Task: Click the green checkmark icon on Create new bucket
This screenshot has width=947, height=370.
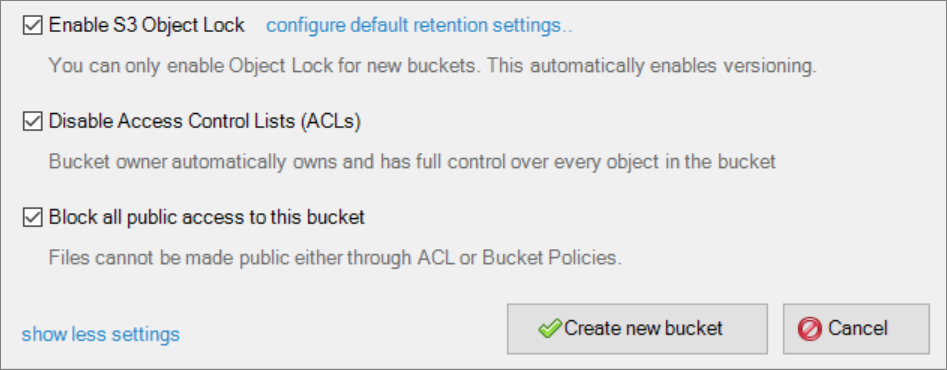Action: 550,329
